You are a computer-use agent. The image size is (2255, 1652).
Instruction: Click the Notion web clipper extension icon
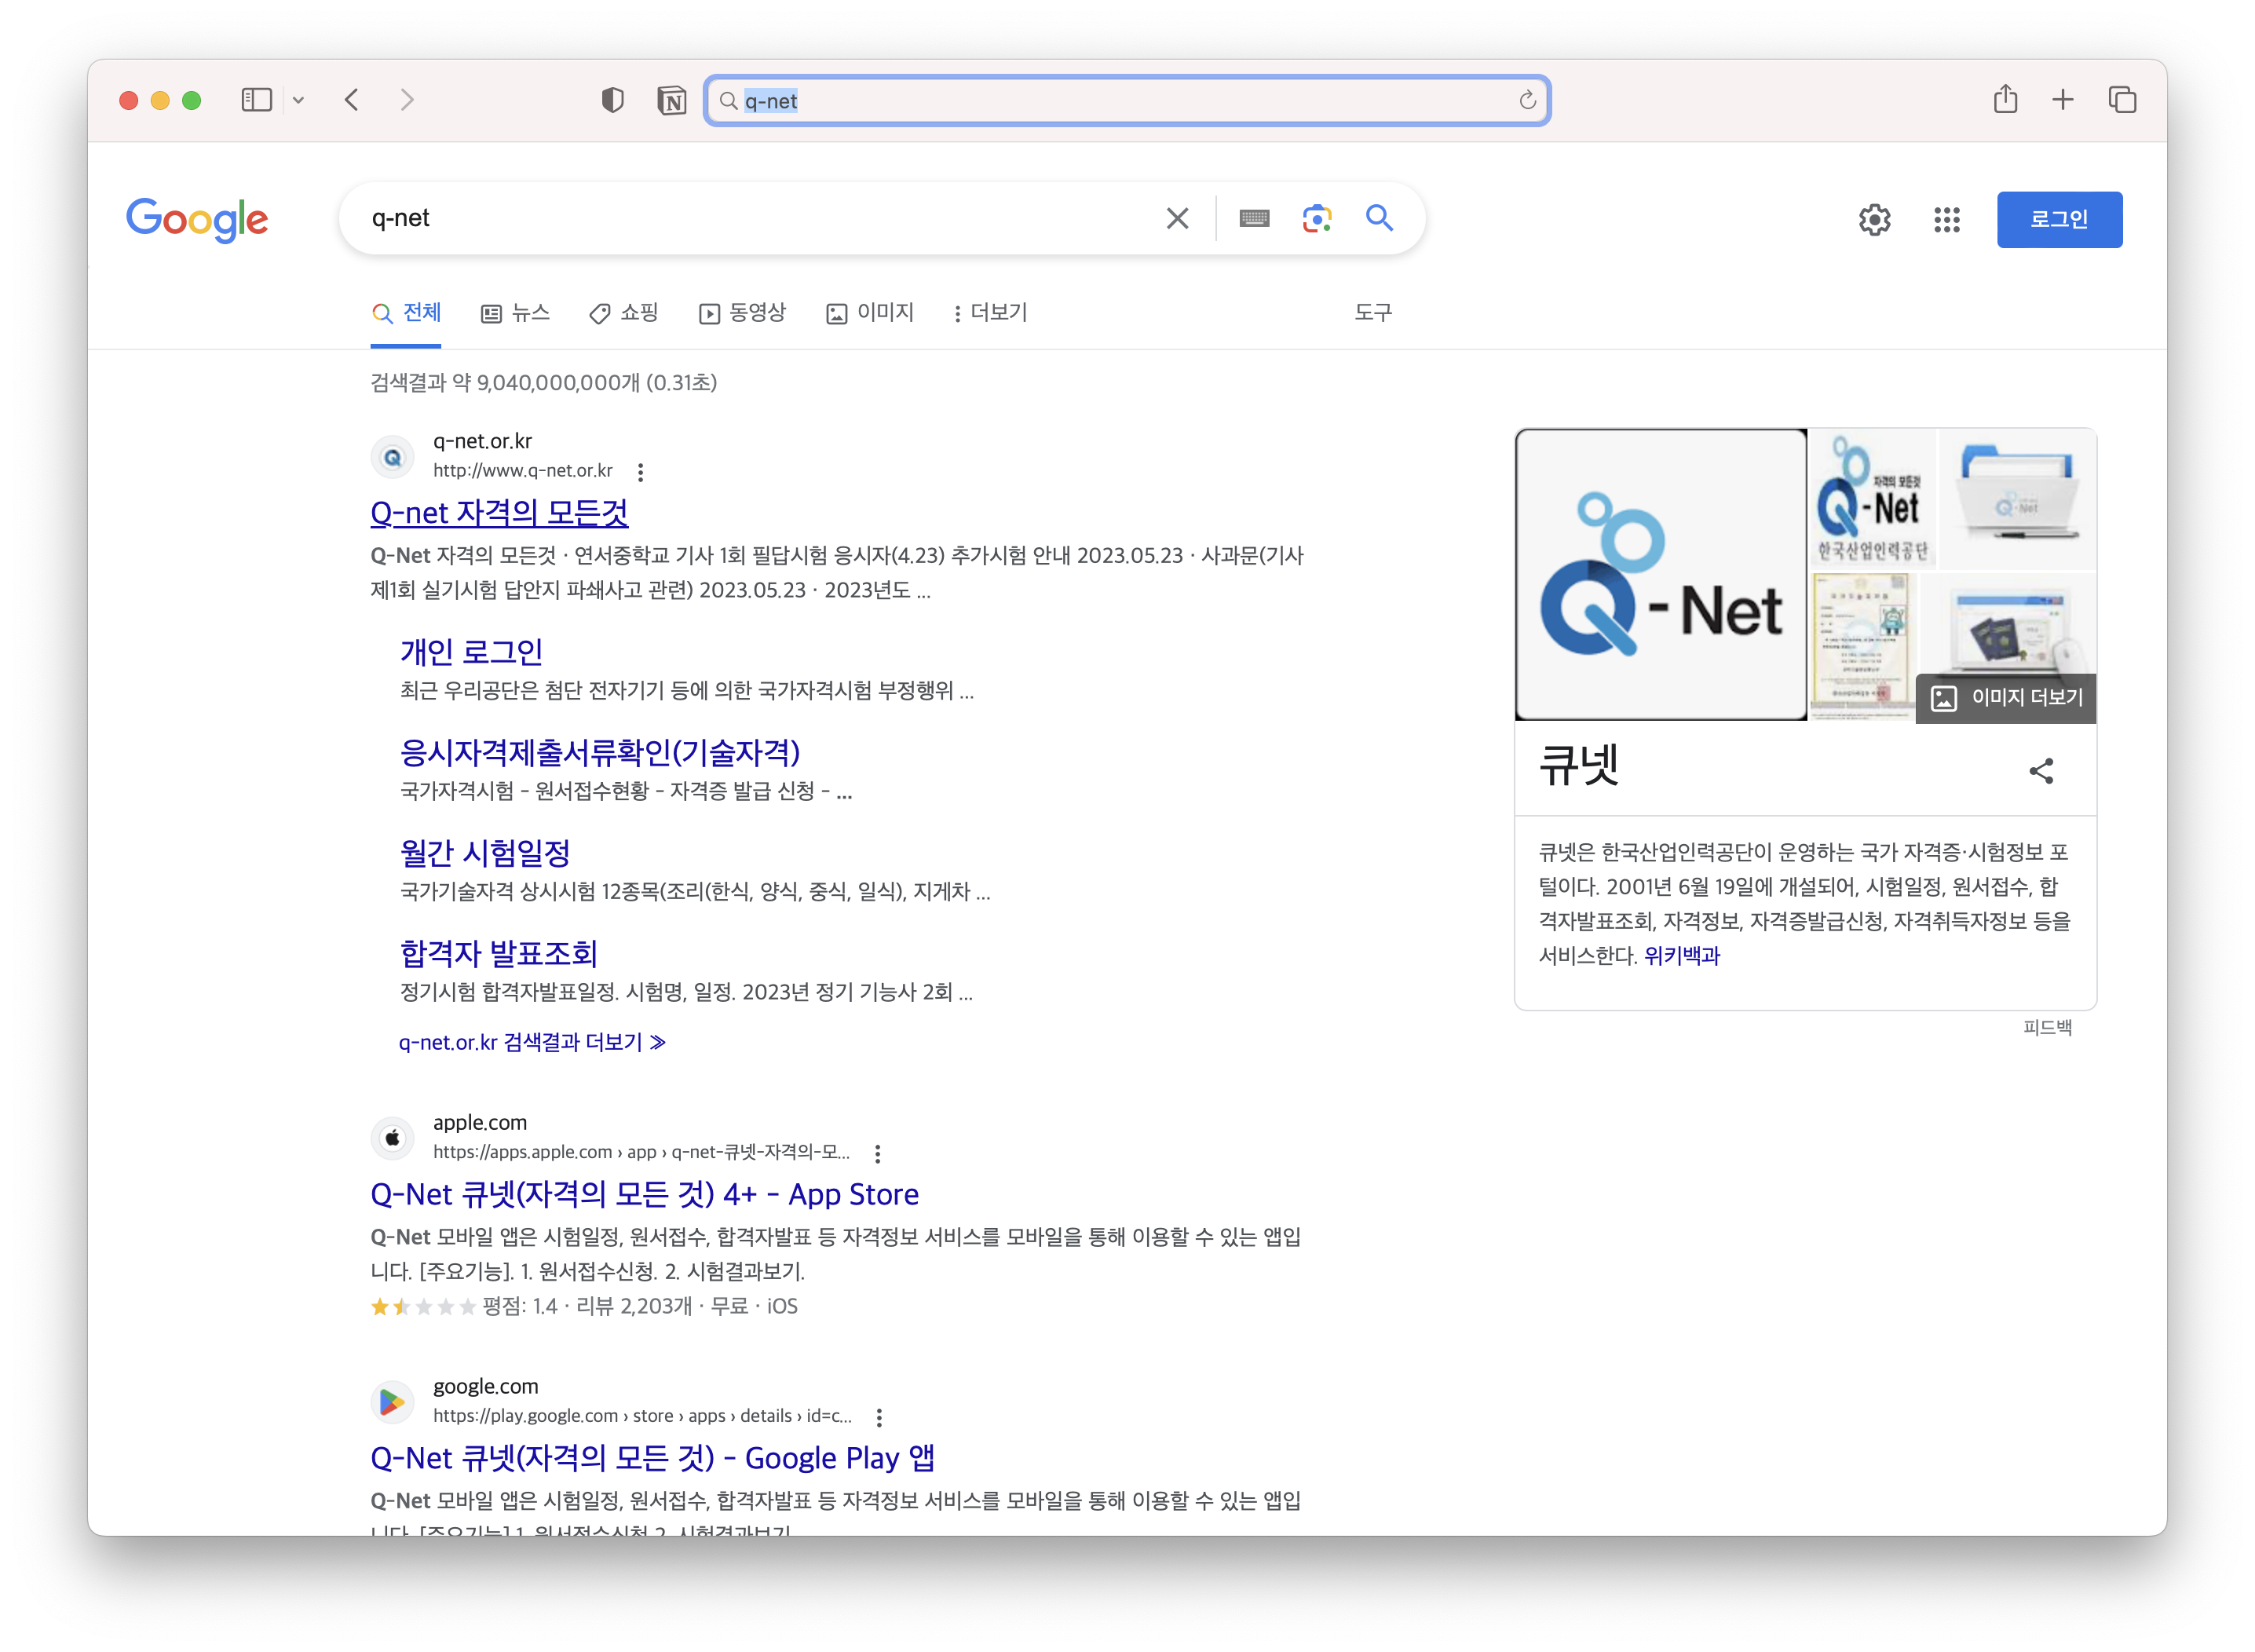[x=672, y=101]
